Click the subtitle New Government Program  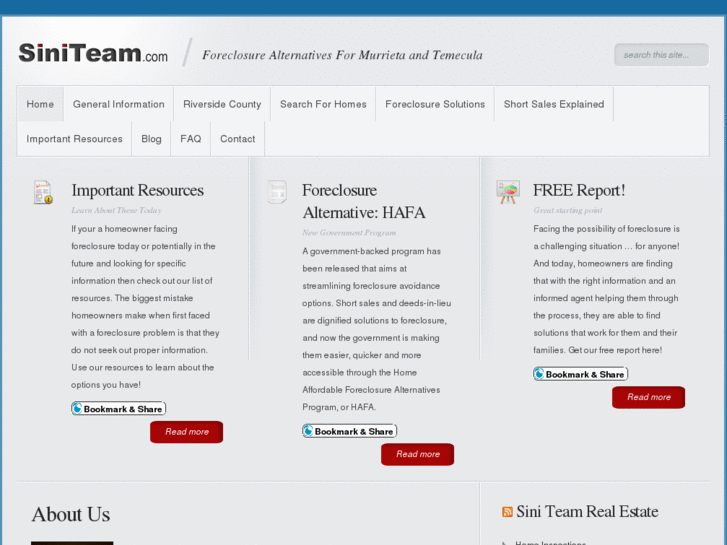(x=349, y=232)
